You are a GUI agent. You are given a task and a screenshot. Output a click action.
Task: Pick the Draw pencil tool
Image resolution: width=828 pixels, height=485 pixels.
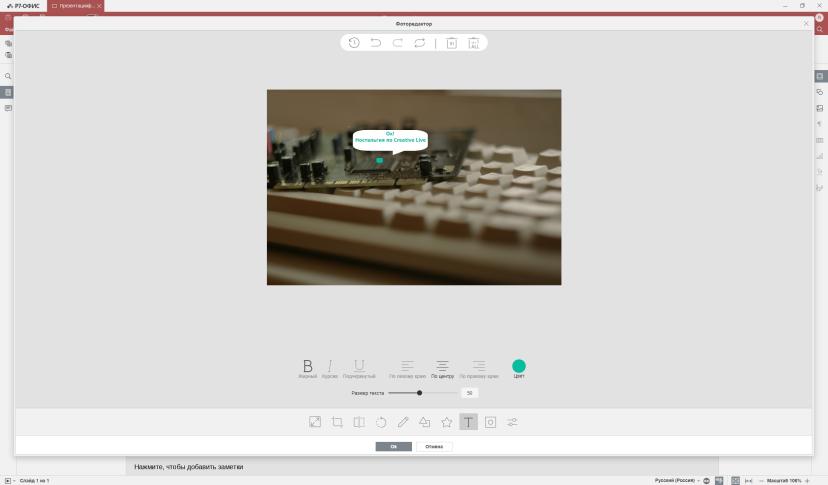pyautogui.click(x=403, y=422)
